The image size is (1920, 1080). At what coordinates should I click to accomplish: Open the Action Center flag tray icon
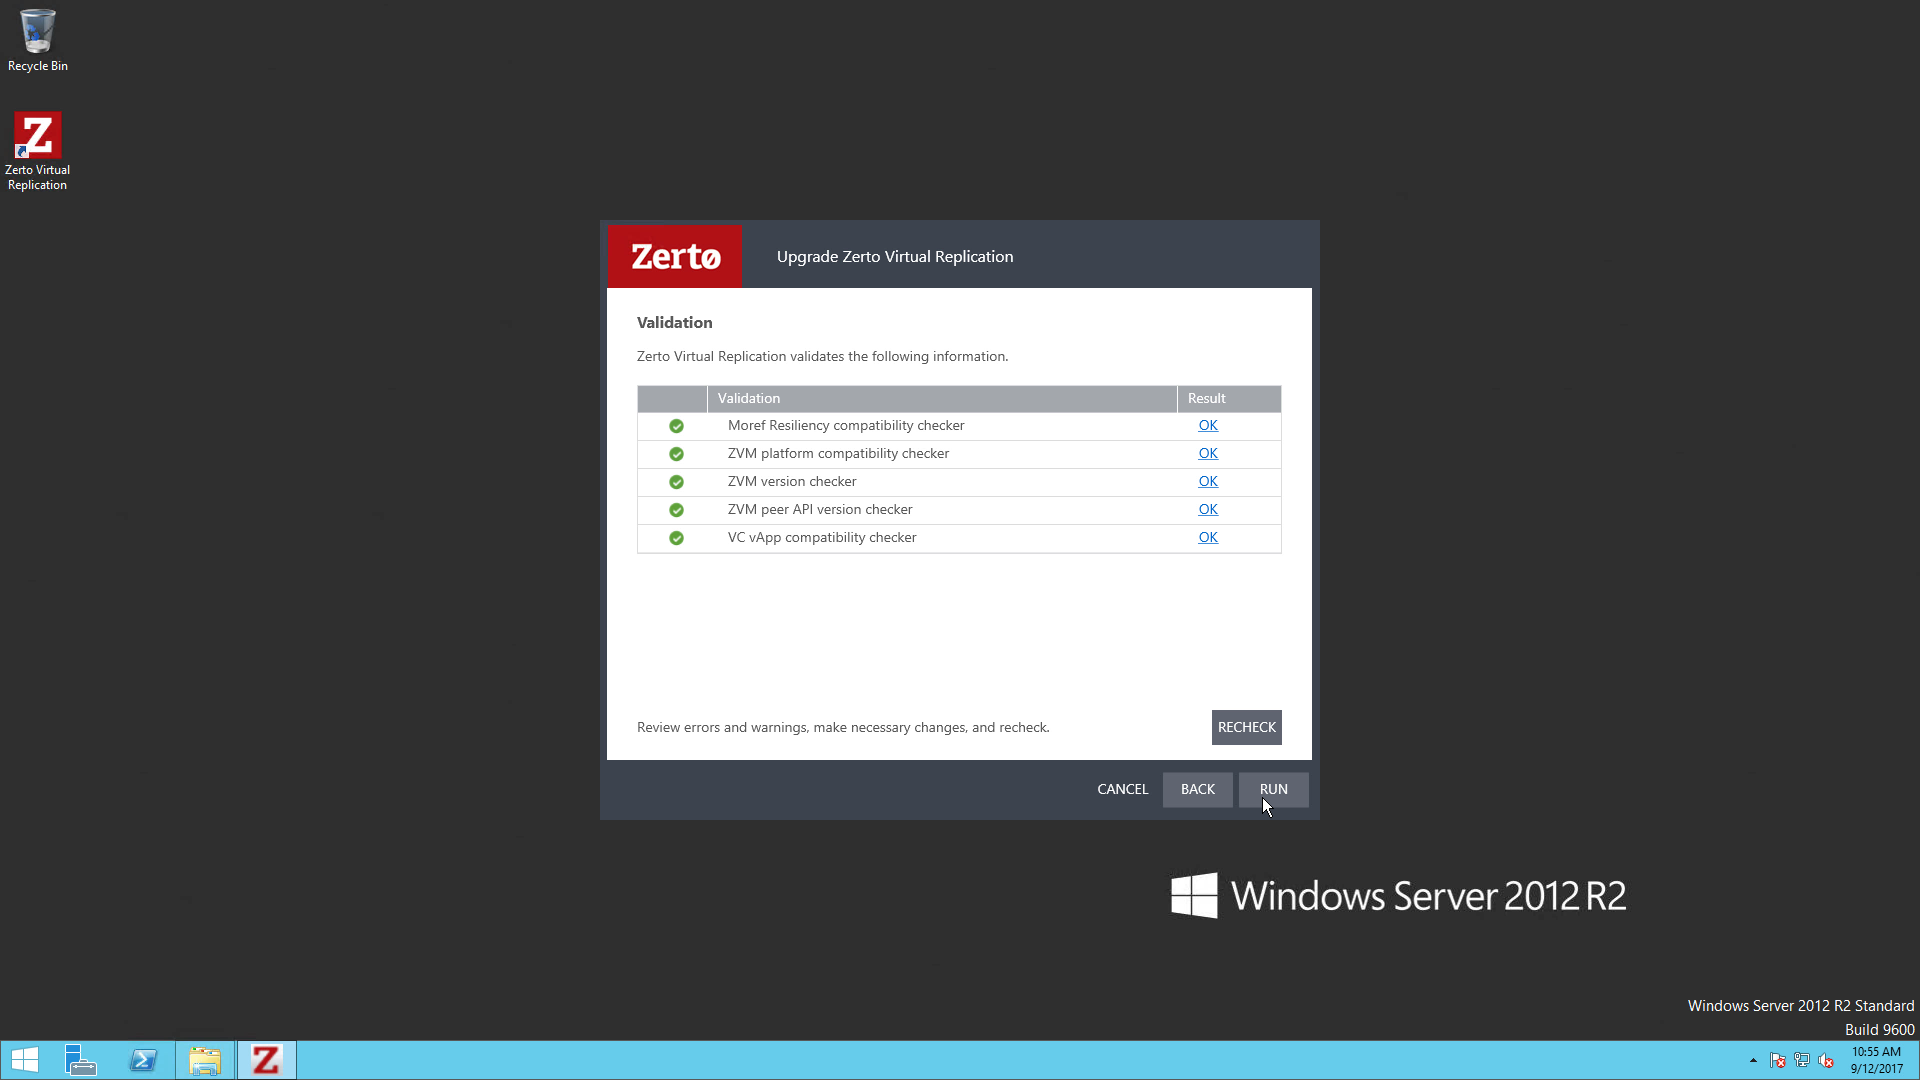point(1777,1060)
